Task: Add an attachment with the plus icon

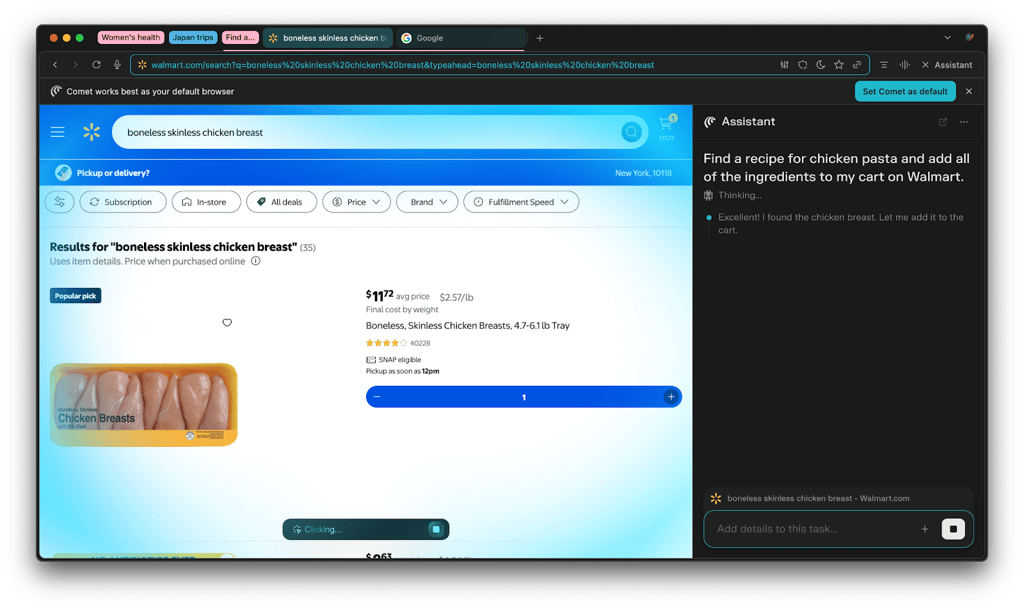Action: pos(925,529)
